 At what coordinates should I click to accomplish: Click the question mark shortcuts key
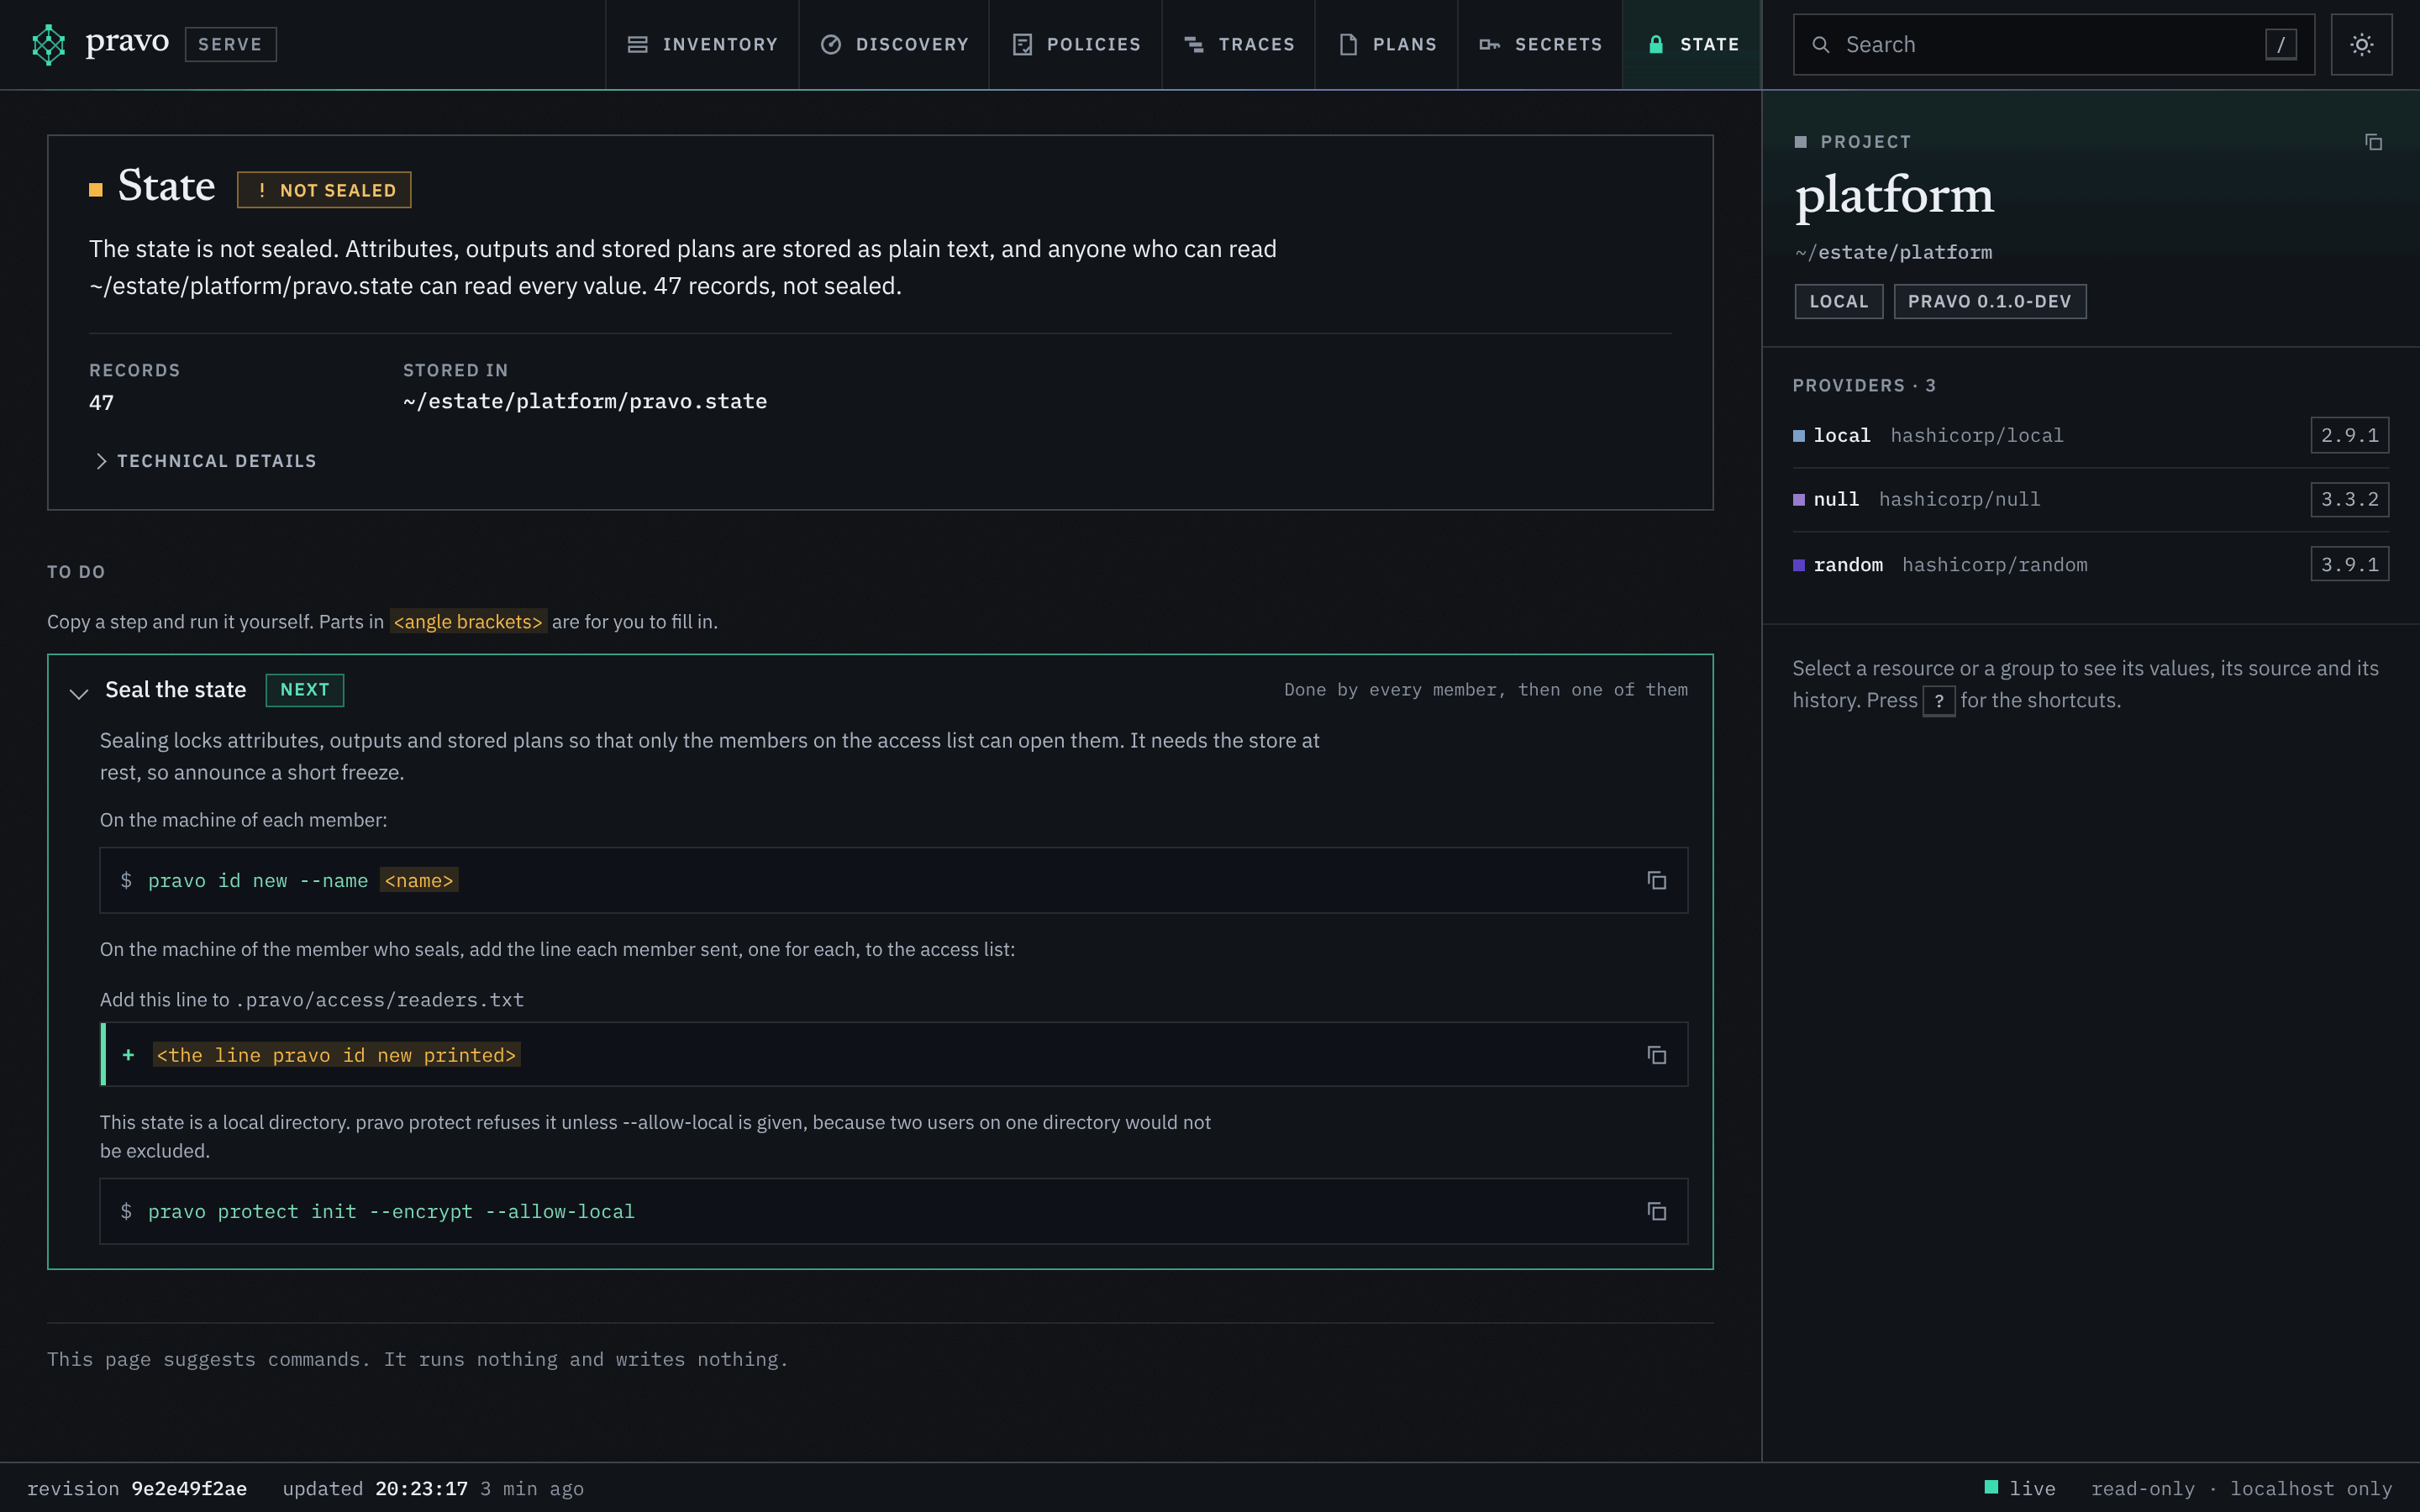coord(1939,701)
